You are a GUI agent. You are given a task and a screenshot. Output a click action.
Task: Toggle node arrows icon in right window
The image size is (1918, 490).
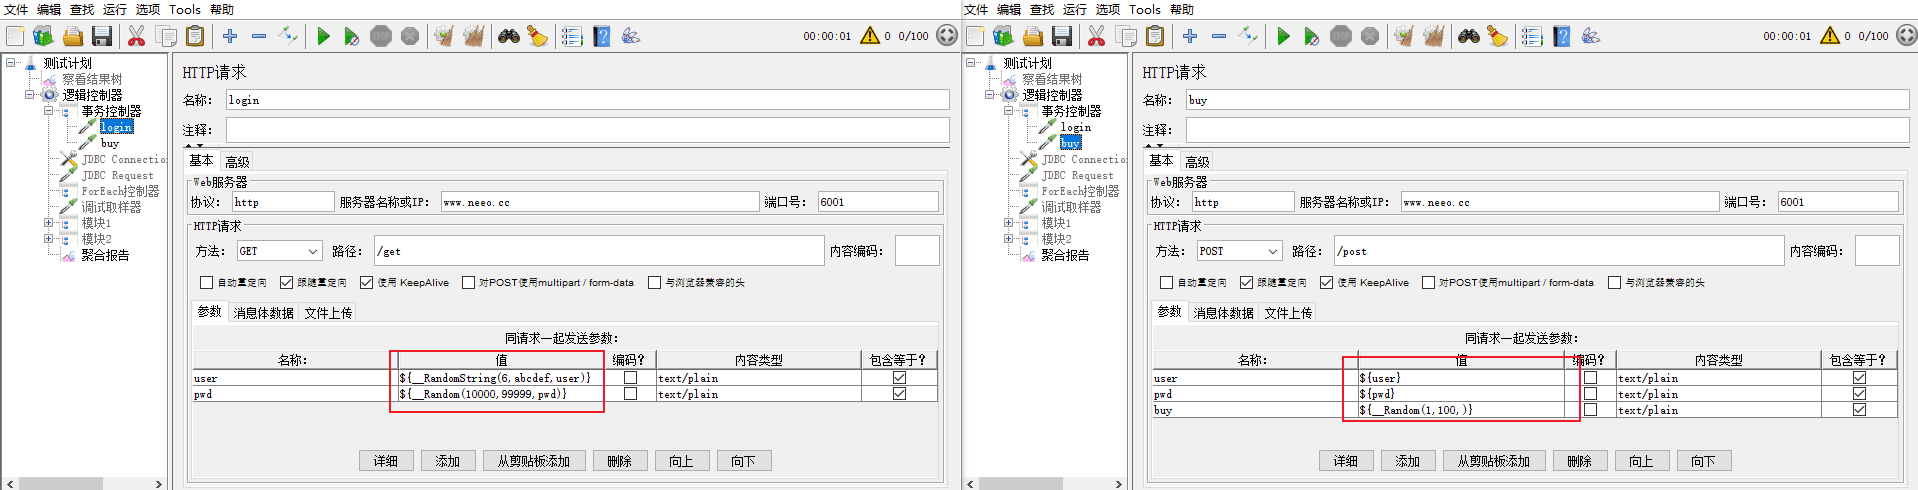pyautogui.click(x=1248, y=36)
